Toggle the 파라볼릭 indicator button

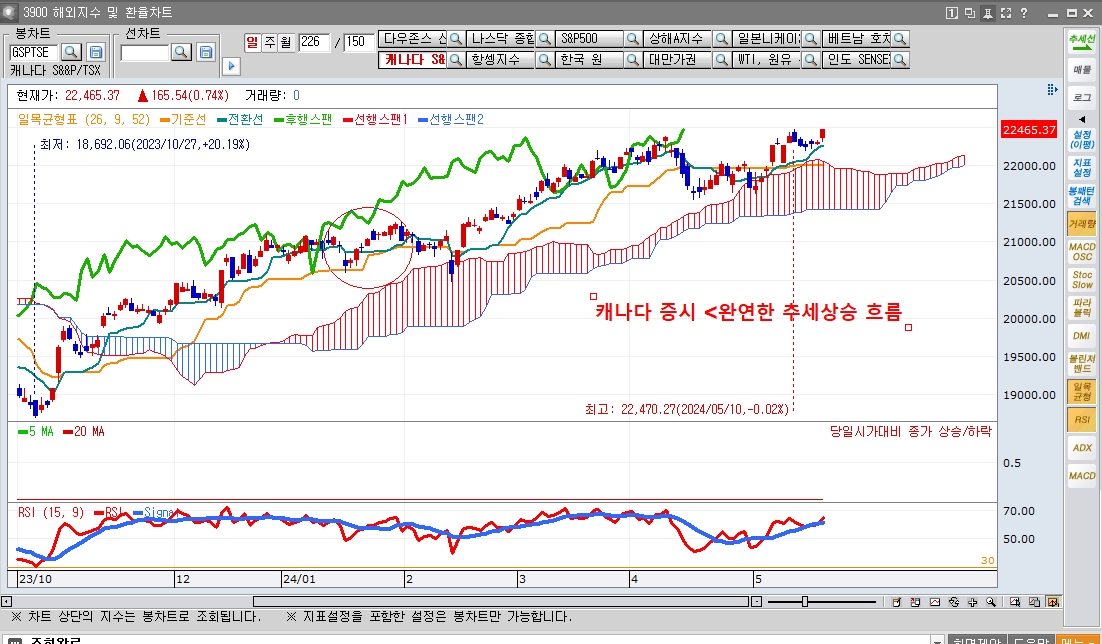[1082, 308]
